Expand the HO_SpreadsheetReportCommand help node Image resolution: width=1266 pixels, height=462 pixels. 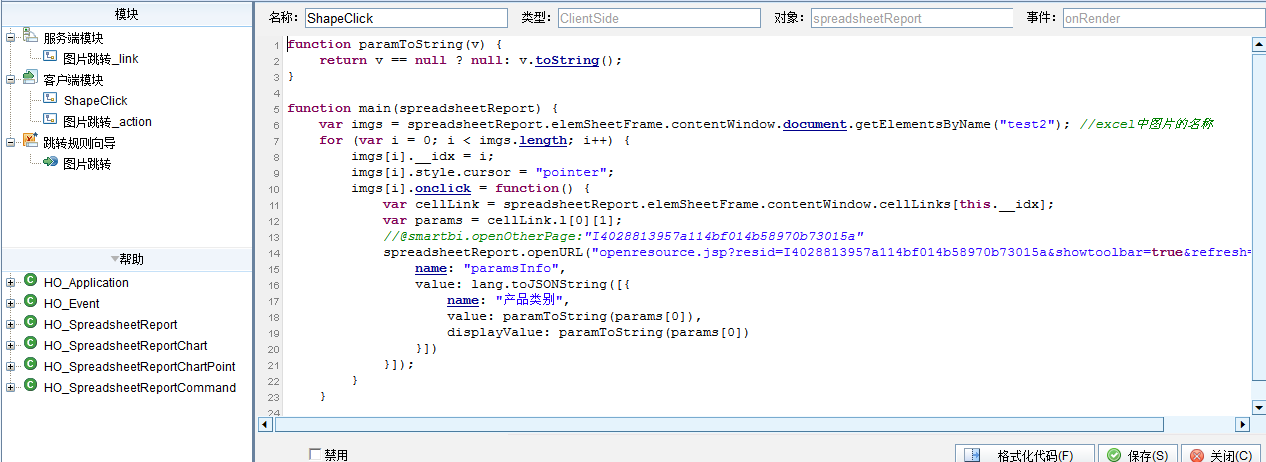(x=11, y=387)
